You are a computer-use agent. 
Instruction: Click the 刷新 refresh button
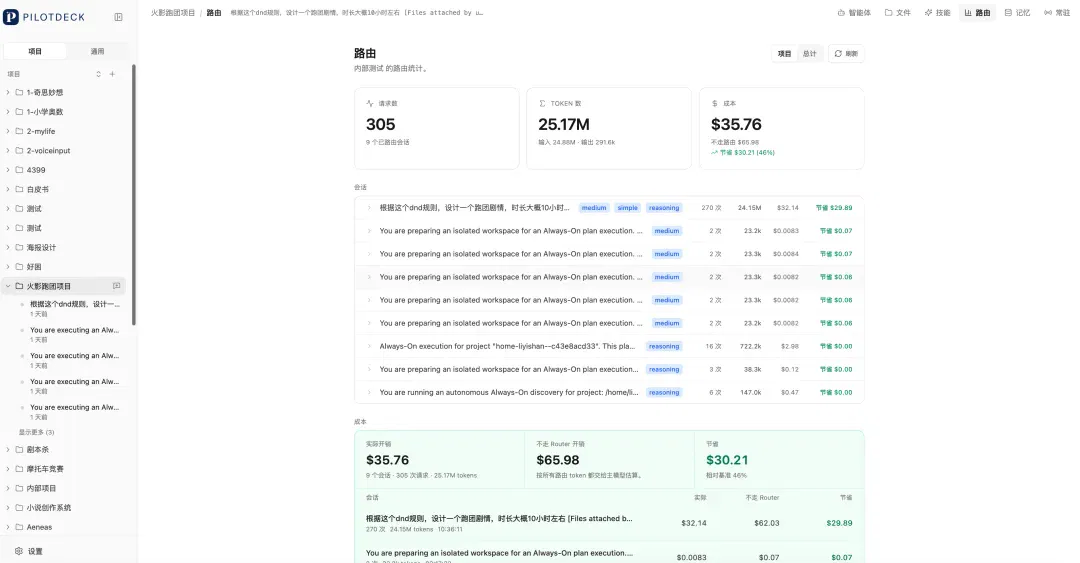click(x=846, y=54)
